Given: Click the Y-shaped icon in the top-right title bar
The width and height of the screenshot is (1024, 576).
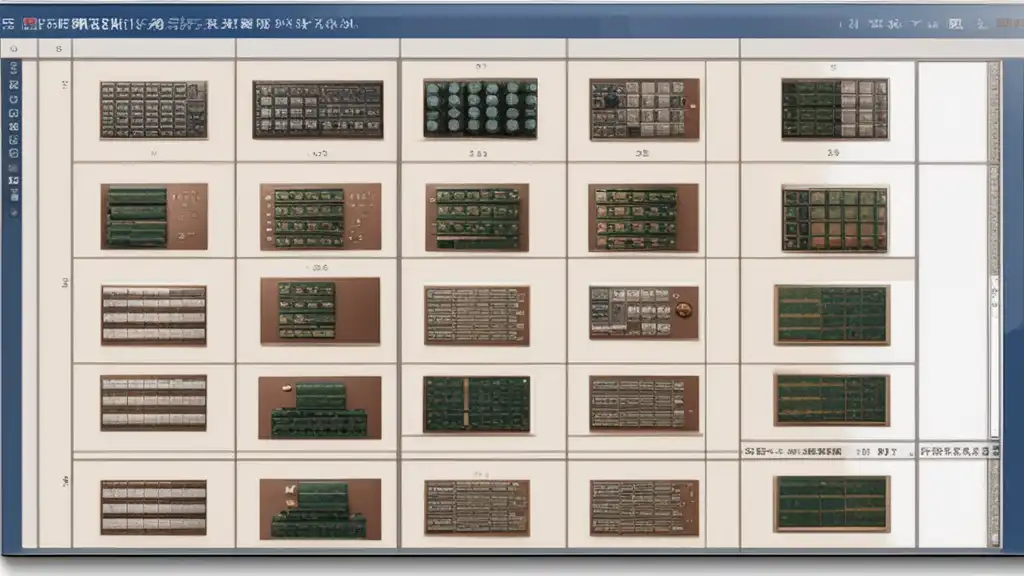Looking at the screenshot, I should pyautogui.click(x=916, y=24).
